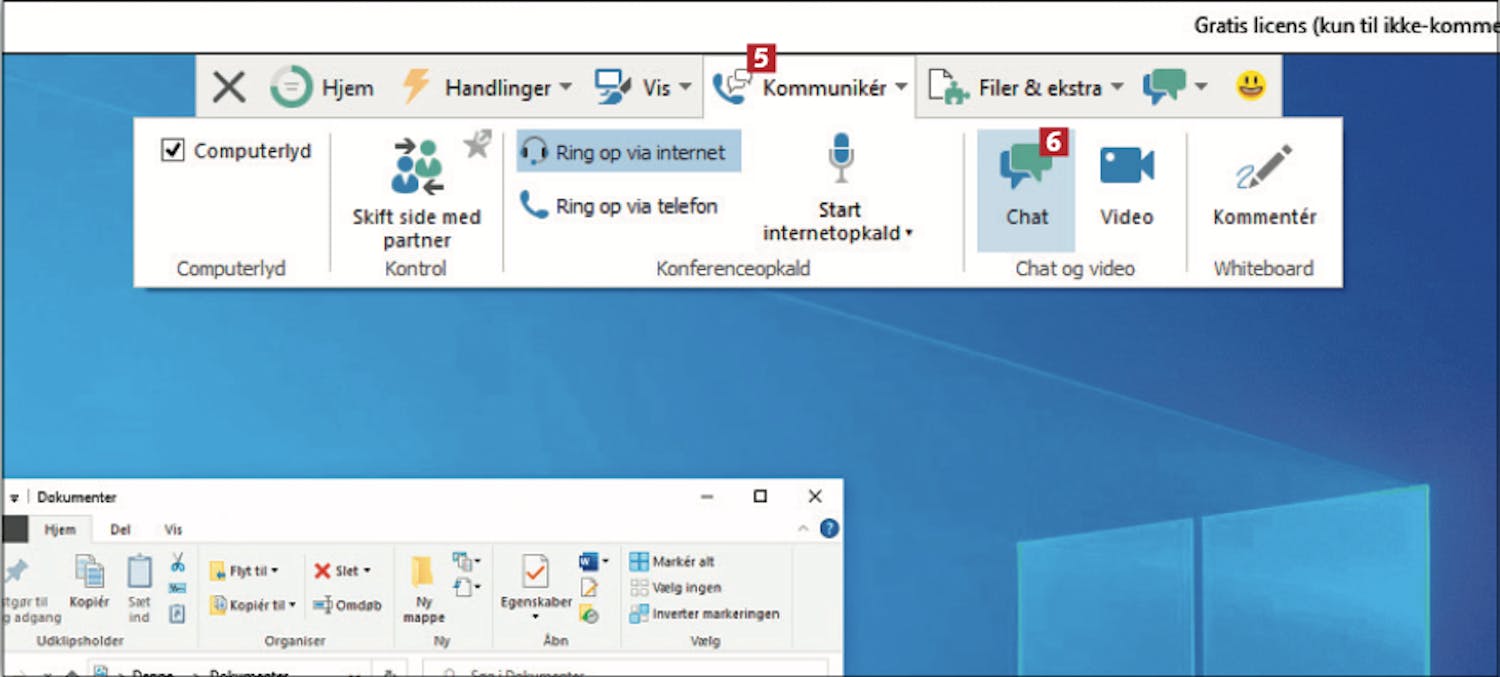Screen dimensions: 1500x677
Task: Click the smiley feedback icon
Action: (x=1249, y=87)
